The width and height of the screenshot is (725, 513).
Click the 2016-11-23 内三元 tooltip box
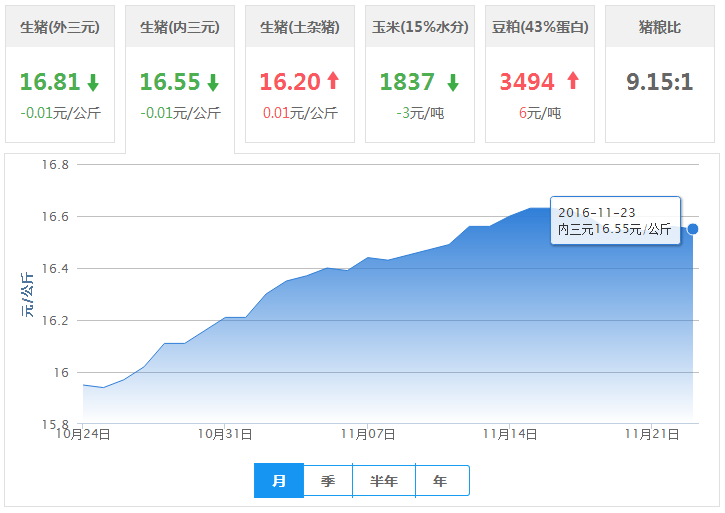coord(615,221)
